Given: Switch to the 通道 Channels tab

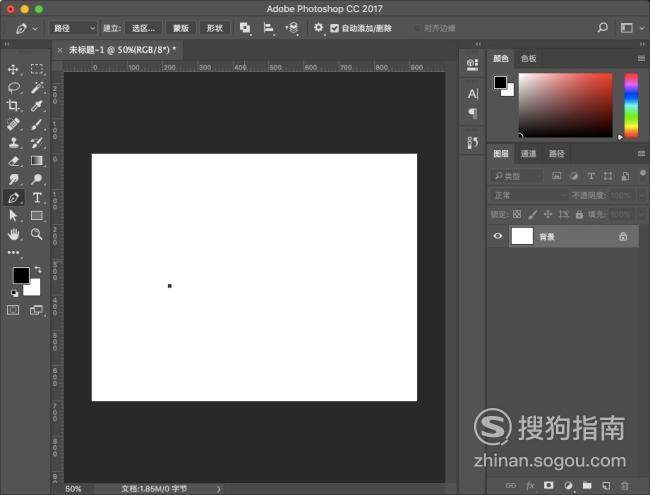Looking at the screenshot, I should (x=528, y=154).
